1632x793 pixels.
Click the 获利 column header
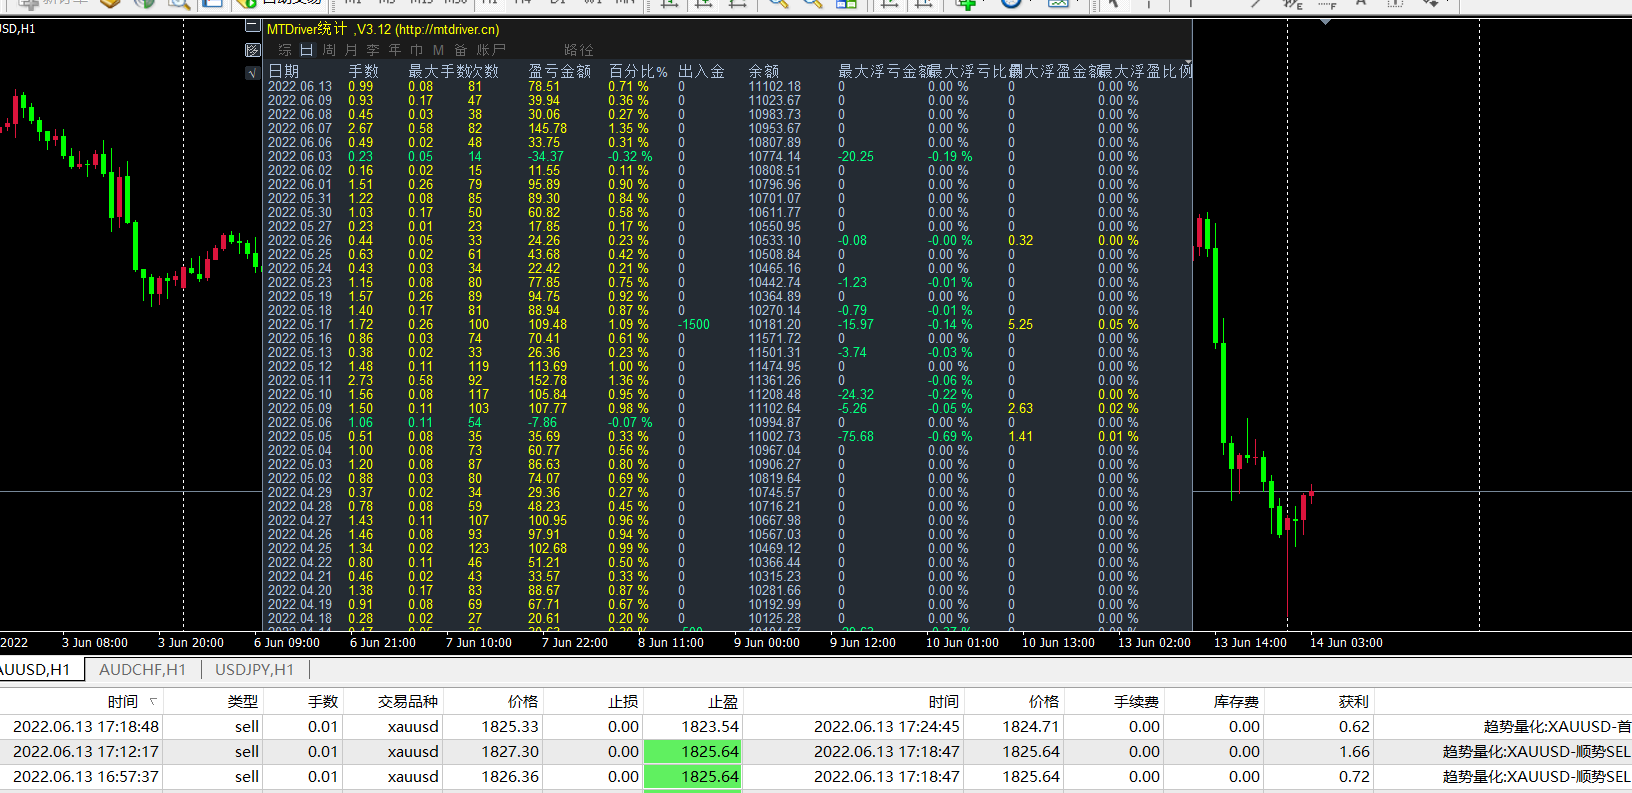pos(1354,702)
